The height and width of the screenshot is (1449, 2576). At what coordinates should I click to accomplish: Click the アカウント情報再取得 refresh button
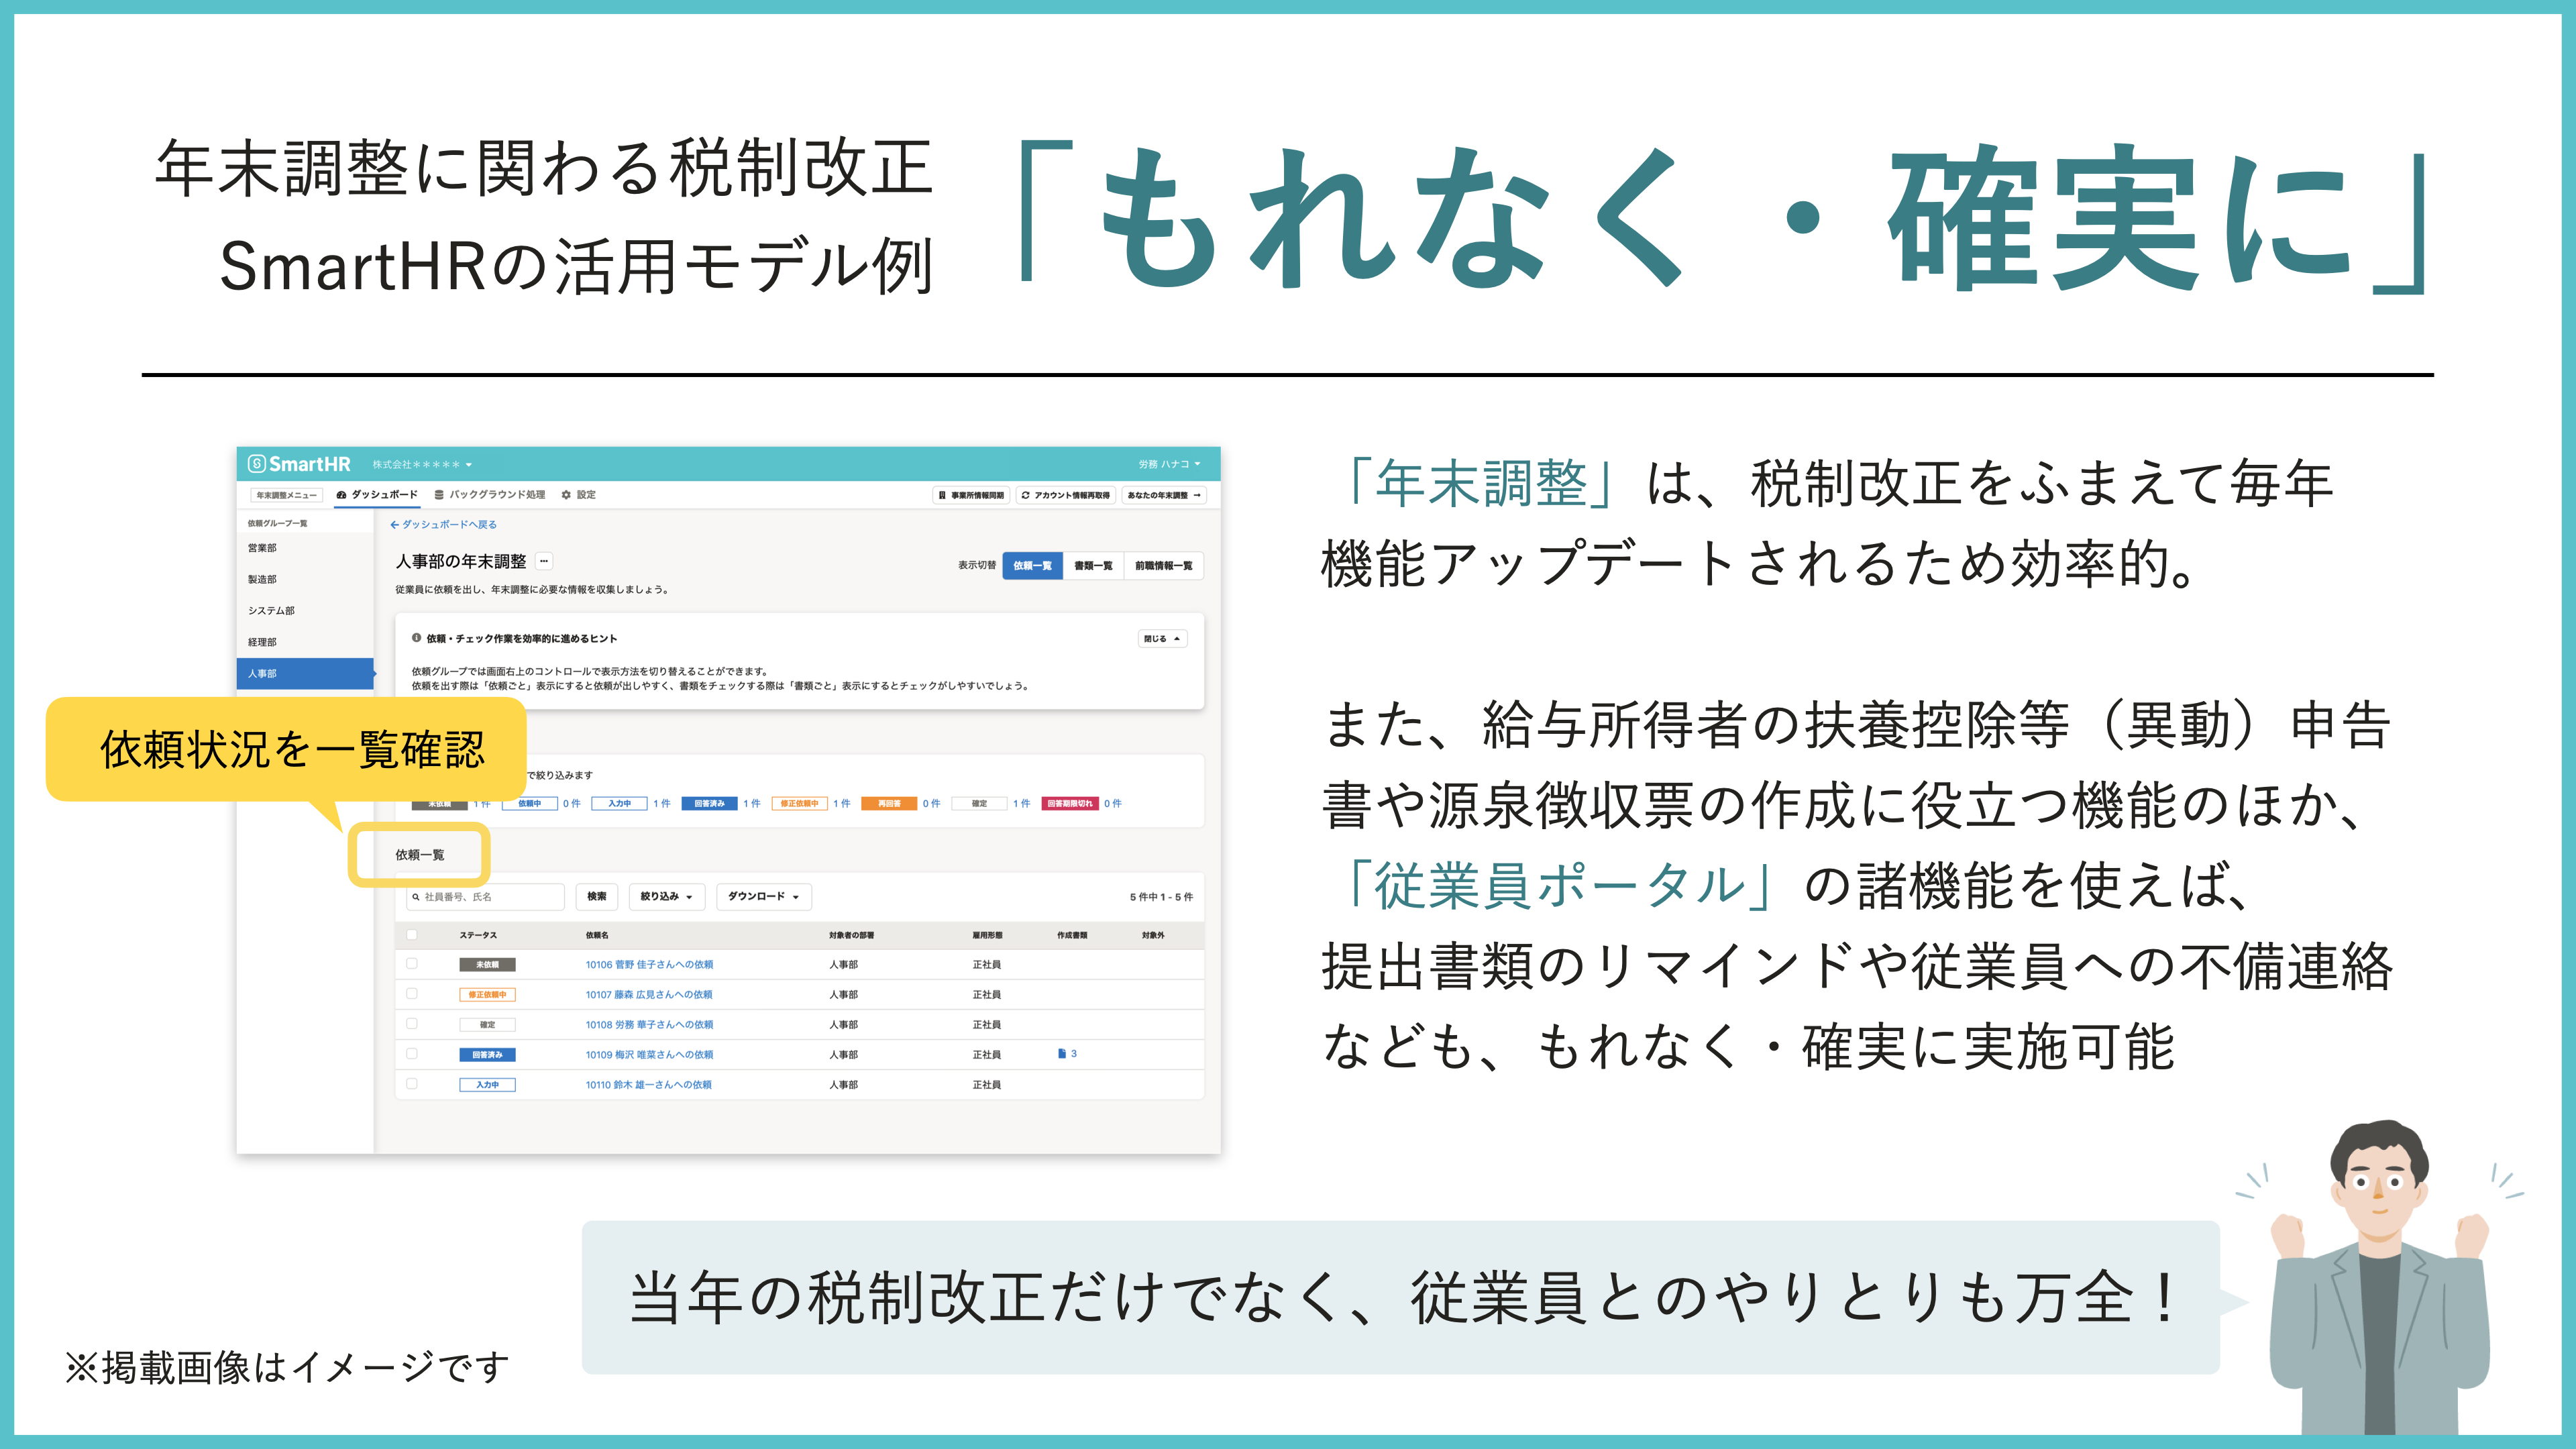[x=1066, y=495]
